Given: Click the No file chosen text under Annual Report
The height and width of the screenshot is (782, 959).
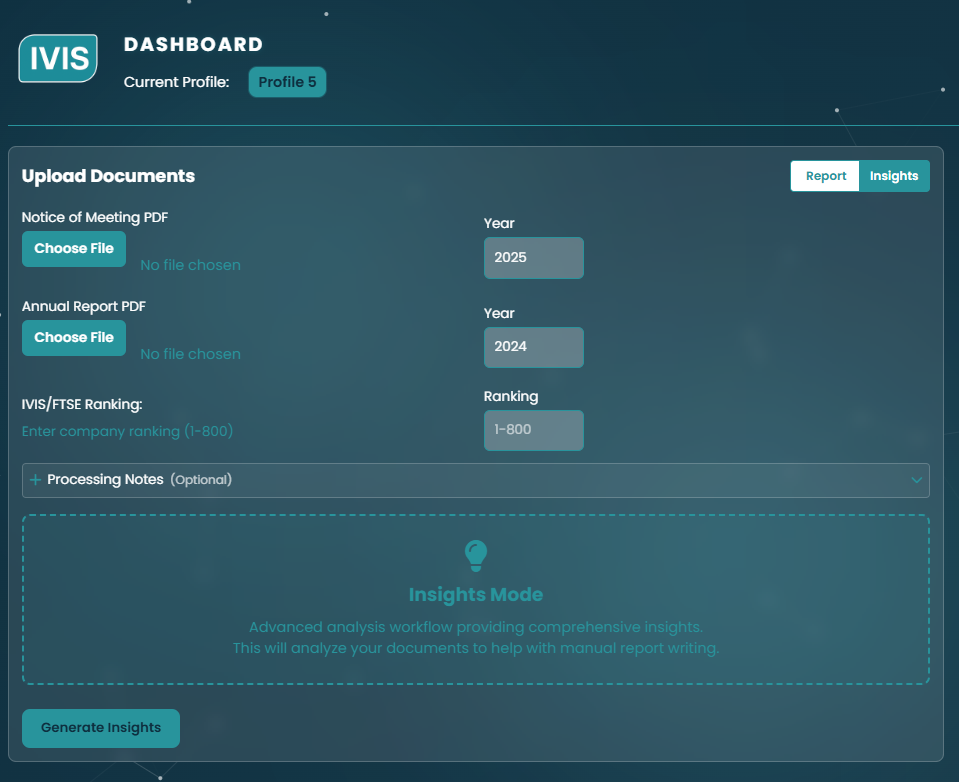Looking at the screenshot, I should [x=190, y=353].
